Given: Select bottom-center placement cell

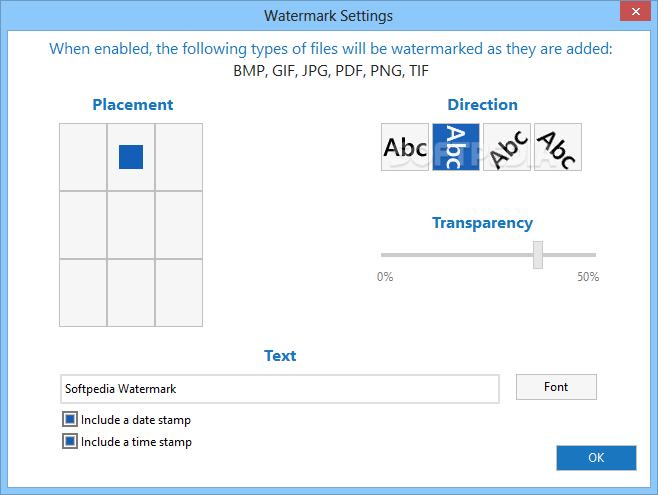Looking at the screenshot, I should [131, 293].
